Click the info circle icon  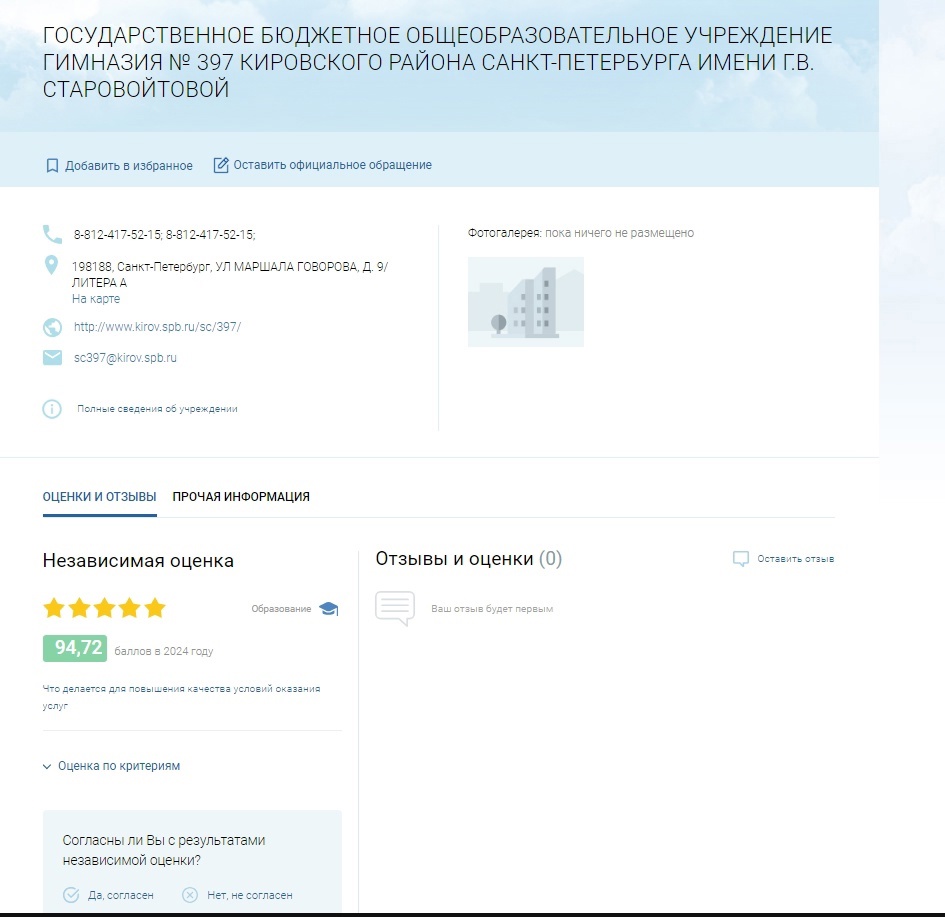(52, 409)
